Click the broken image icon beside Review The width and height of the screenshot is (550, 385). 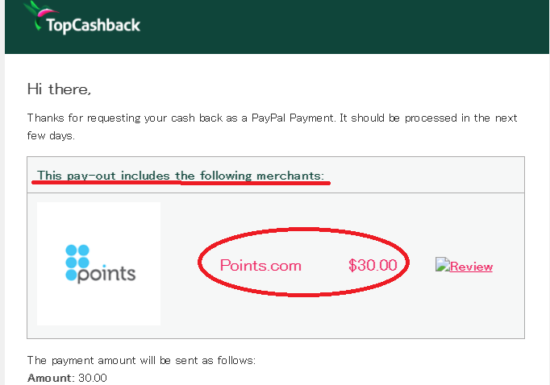pos(442,264)
